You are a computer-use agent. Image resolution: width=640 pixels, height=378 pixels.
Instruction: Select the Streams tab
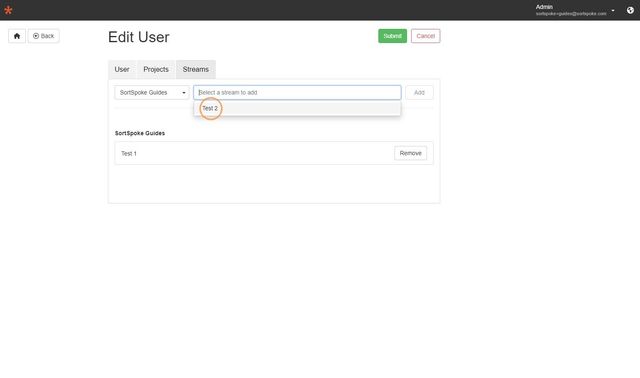pos(196,69)
